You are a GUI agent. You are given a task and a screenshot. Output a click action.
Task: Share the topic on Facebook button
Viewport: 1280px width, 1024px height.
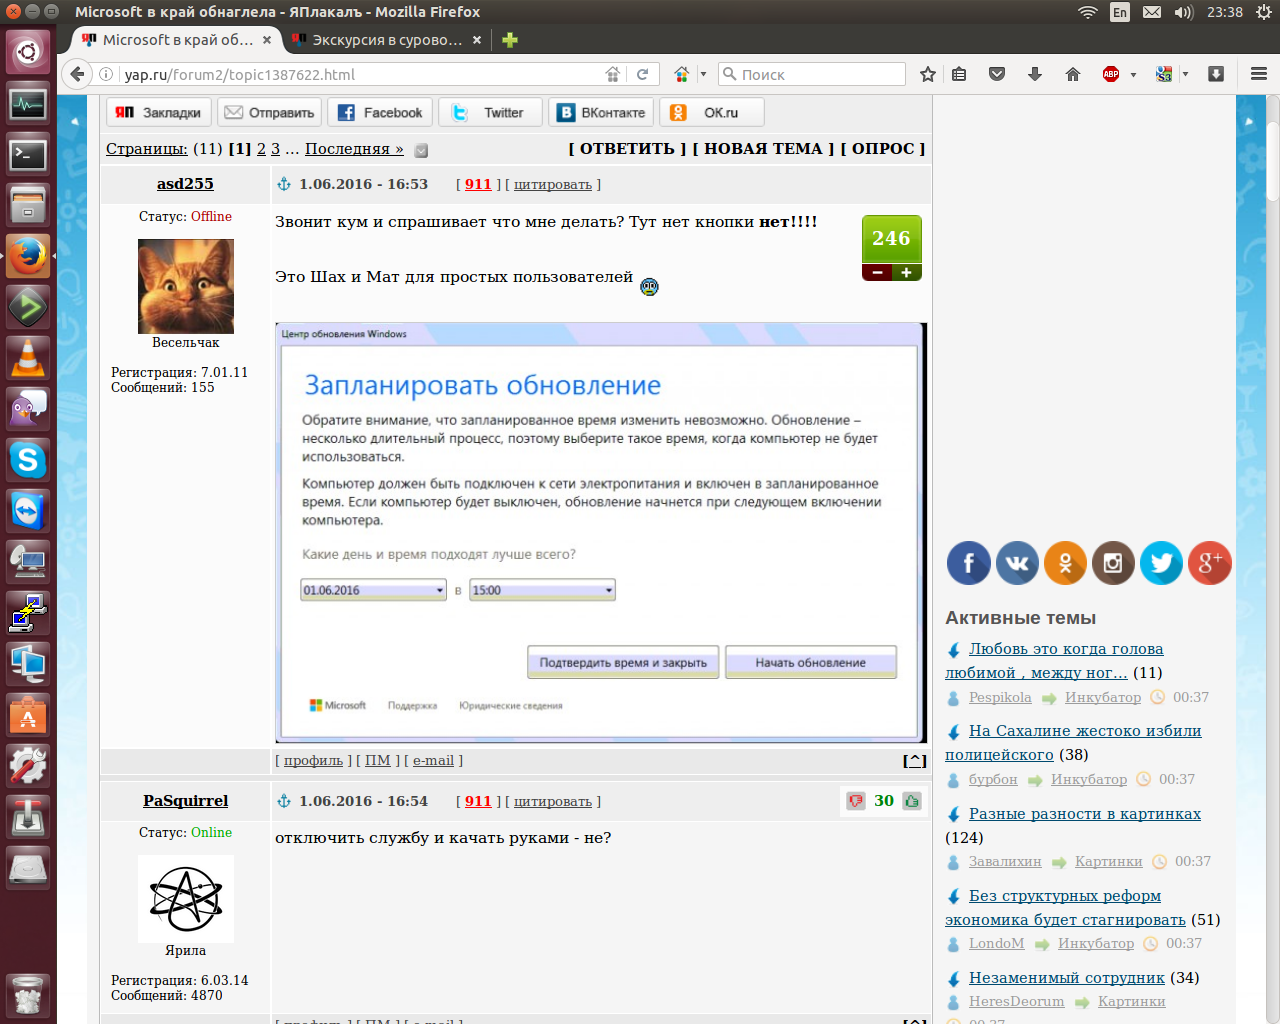click(380, 112)
